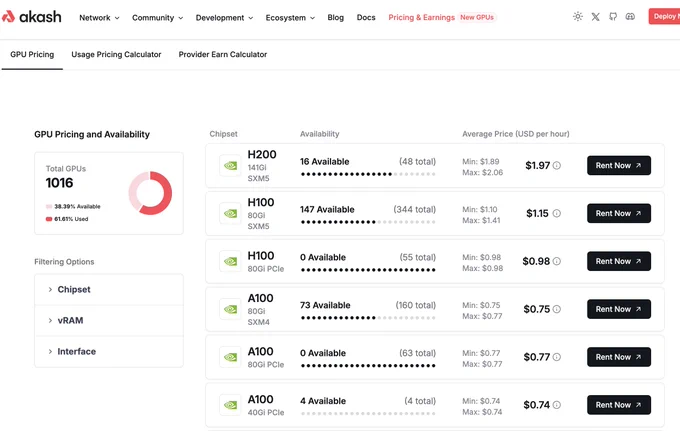
Task: Click the '(344 total)' text
Action: pos(415,209)
